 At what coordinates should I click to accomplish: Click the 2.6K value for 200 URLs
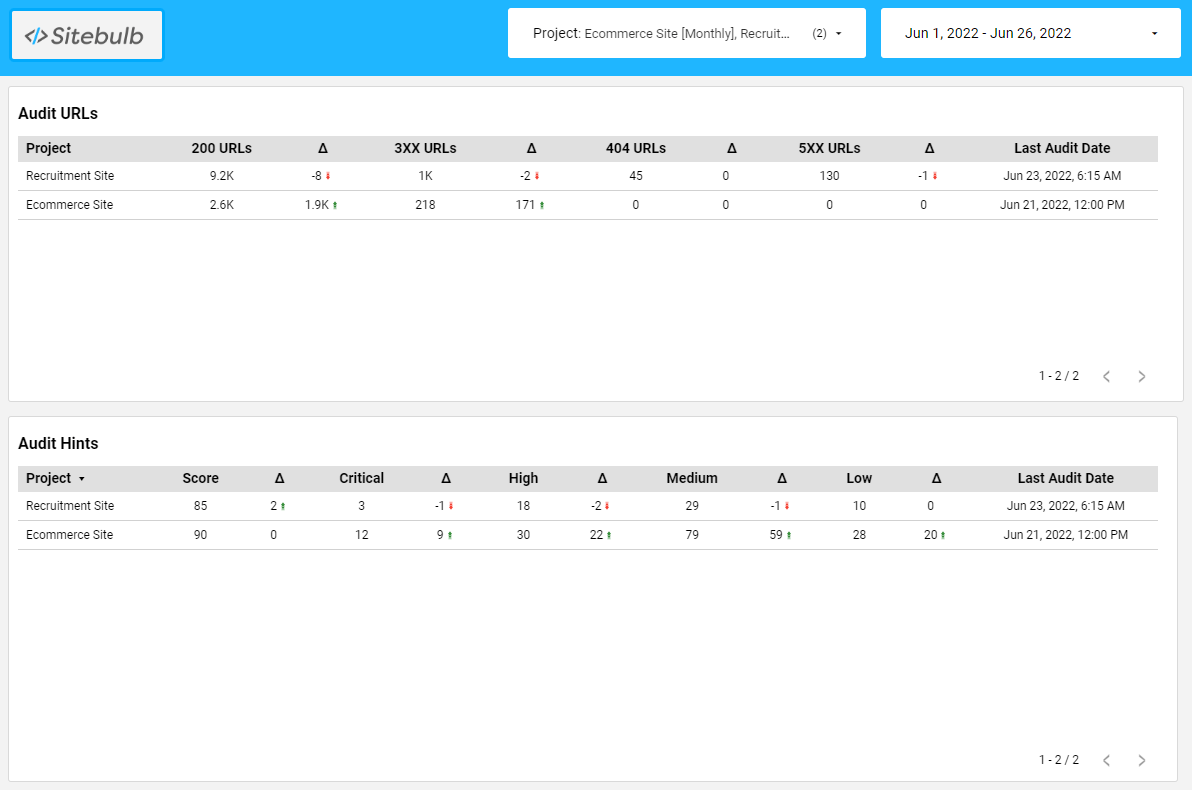click(222, 205)
